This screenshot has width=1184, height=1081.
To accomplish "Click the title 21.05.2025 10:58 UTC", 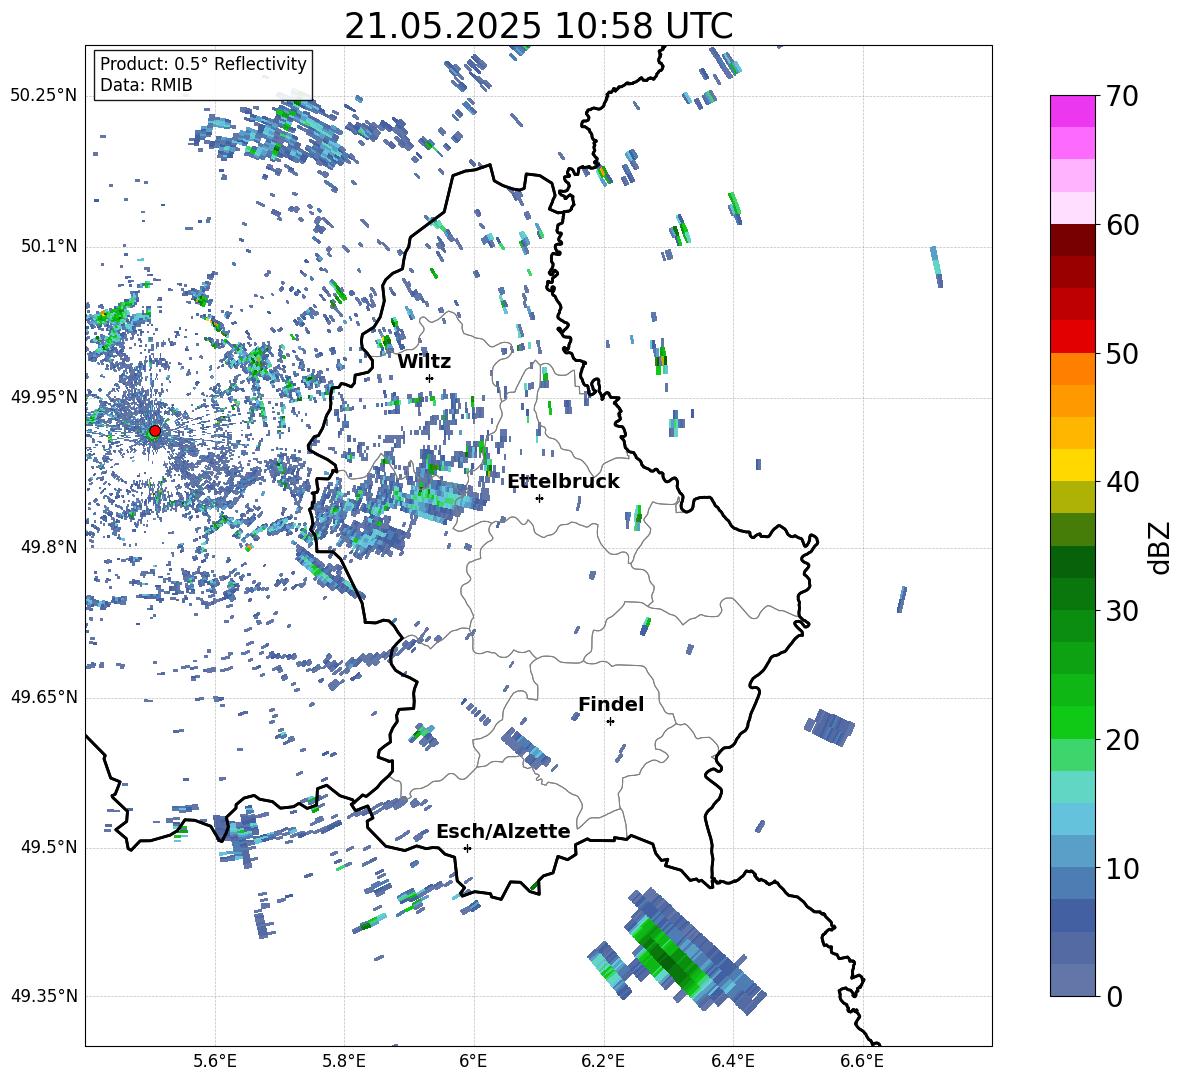I will tap(538, 26).
